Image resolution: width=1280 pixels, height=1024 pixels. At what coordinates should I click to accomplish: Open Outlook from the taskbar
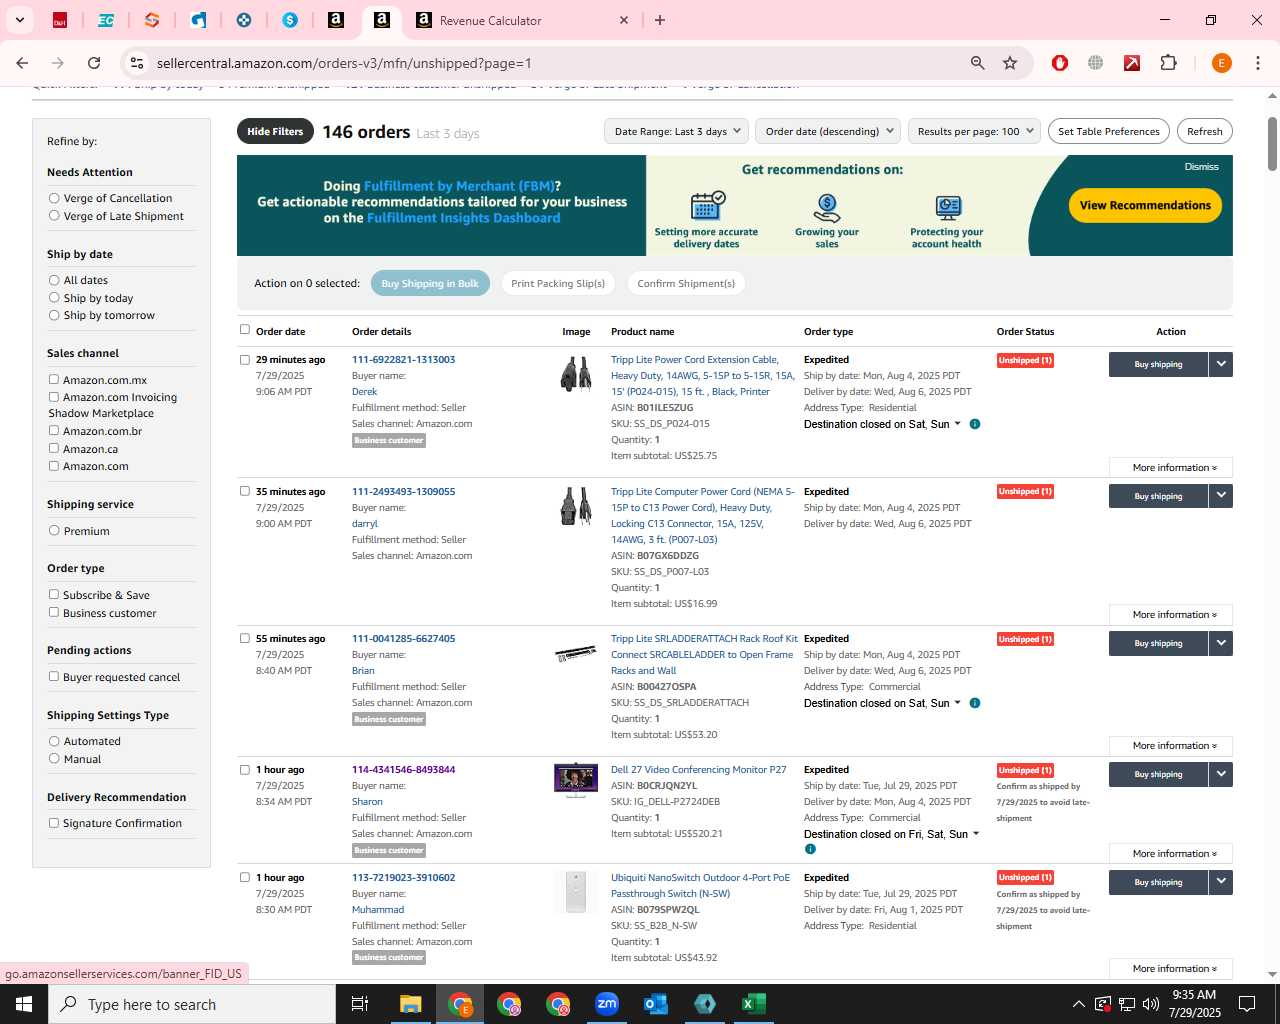click(656, 1004)
